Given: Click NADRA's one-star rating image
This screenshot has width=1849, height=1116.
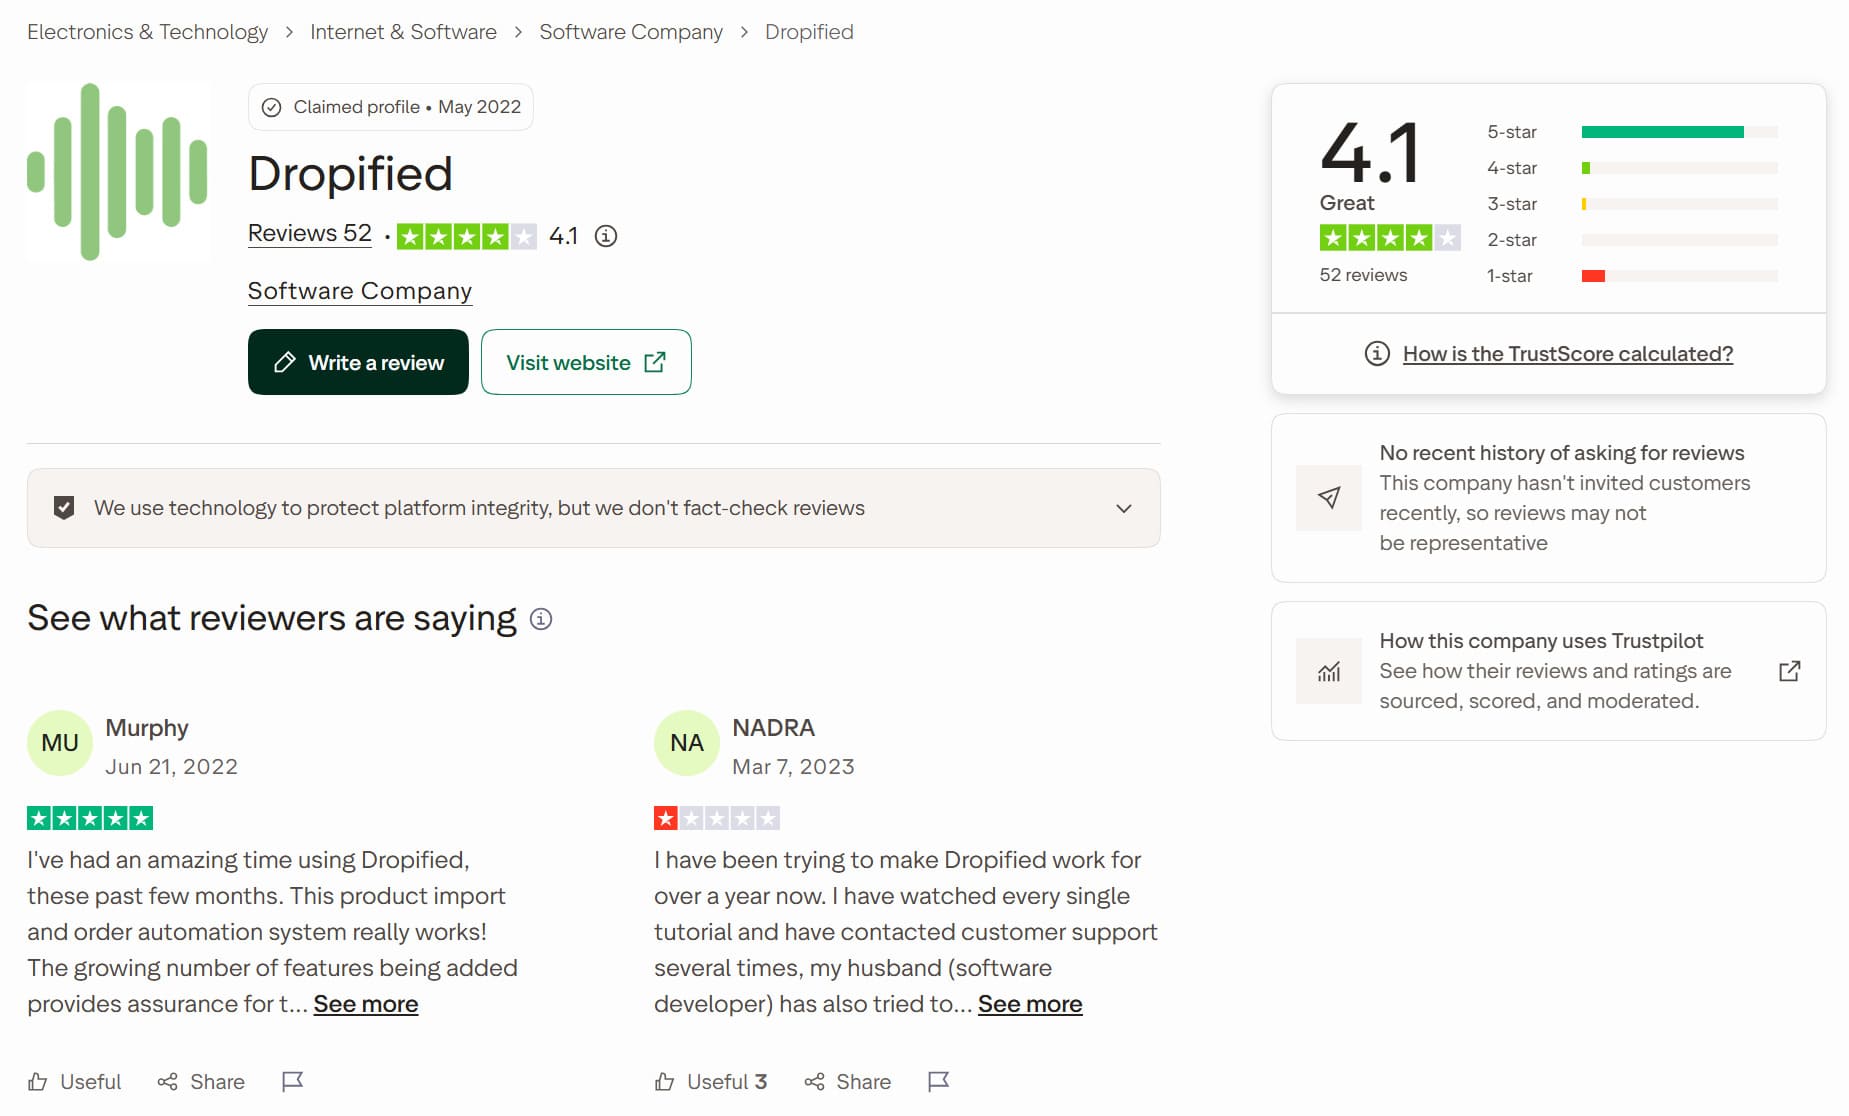Looking at the screenshot, I should 717,819.
